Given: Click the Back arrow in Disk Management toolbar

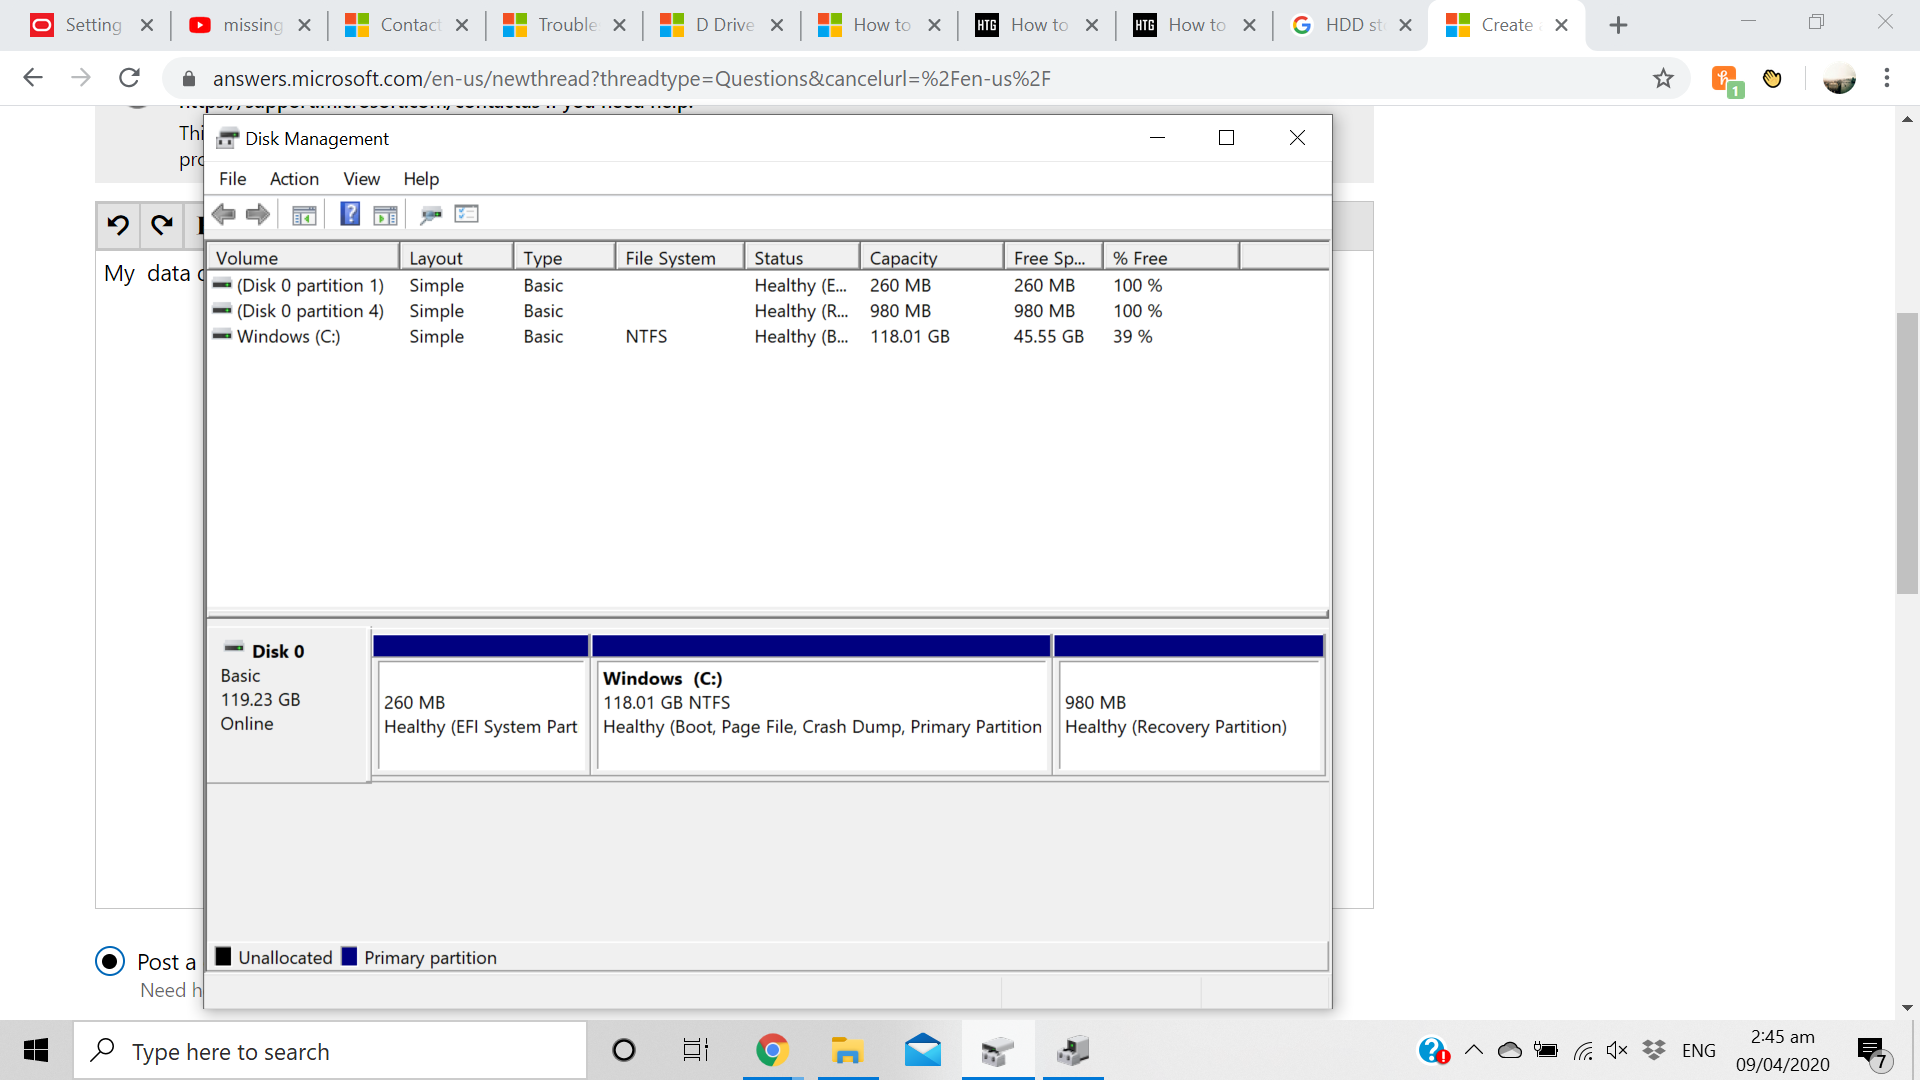Looking at the screenshot, I should click(x=224, y=214).
